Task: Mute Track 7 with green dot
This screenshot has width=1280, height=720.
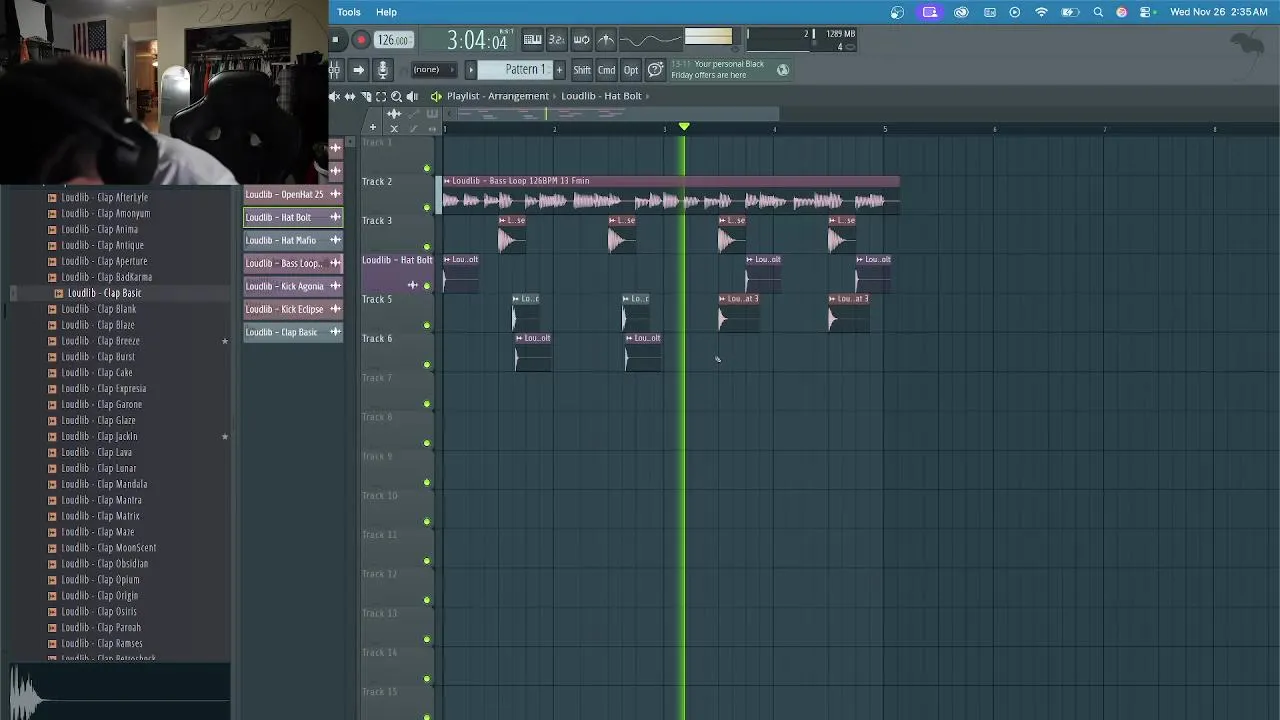Action: click(x=428, y=404)
